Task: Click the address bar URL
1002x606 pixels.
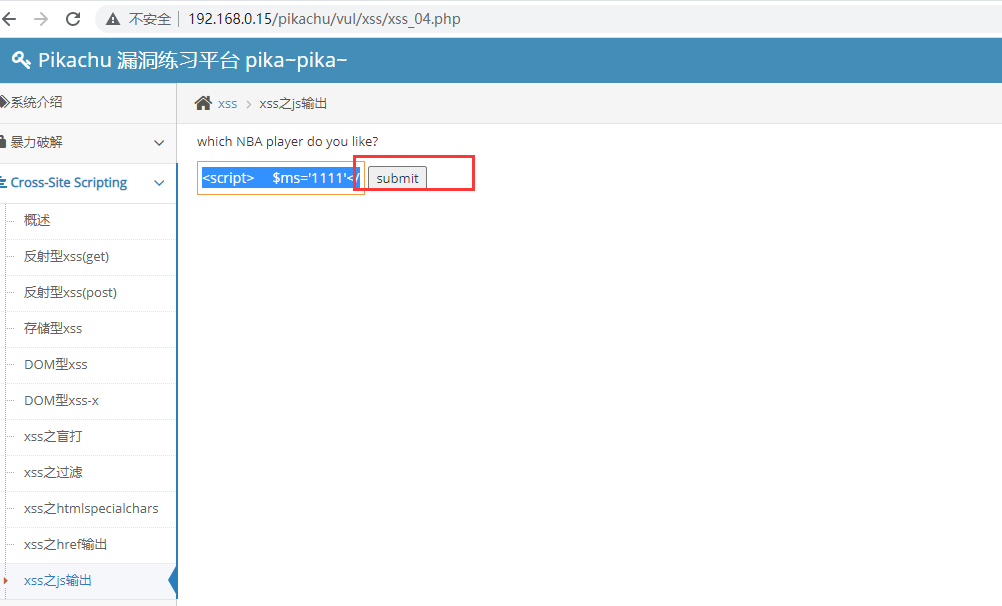Action: click(x=323, y=19)
